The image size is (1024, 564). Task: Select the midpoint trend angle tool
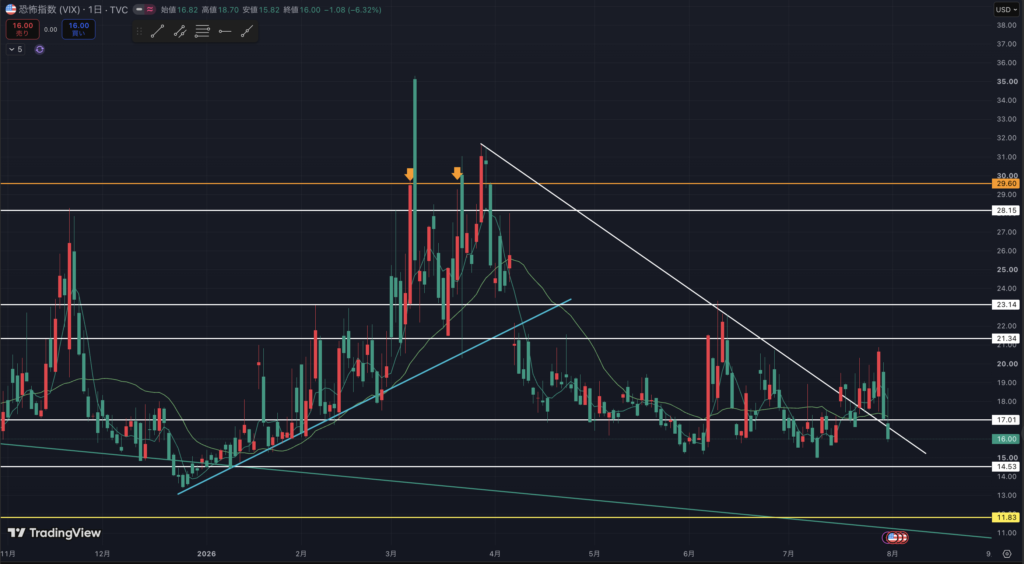247,31
